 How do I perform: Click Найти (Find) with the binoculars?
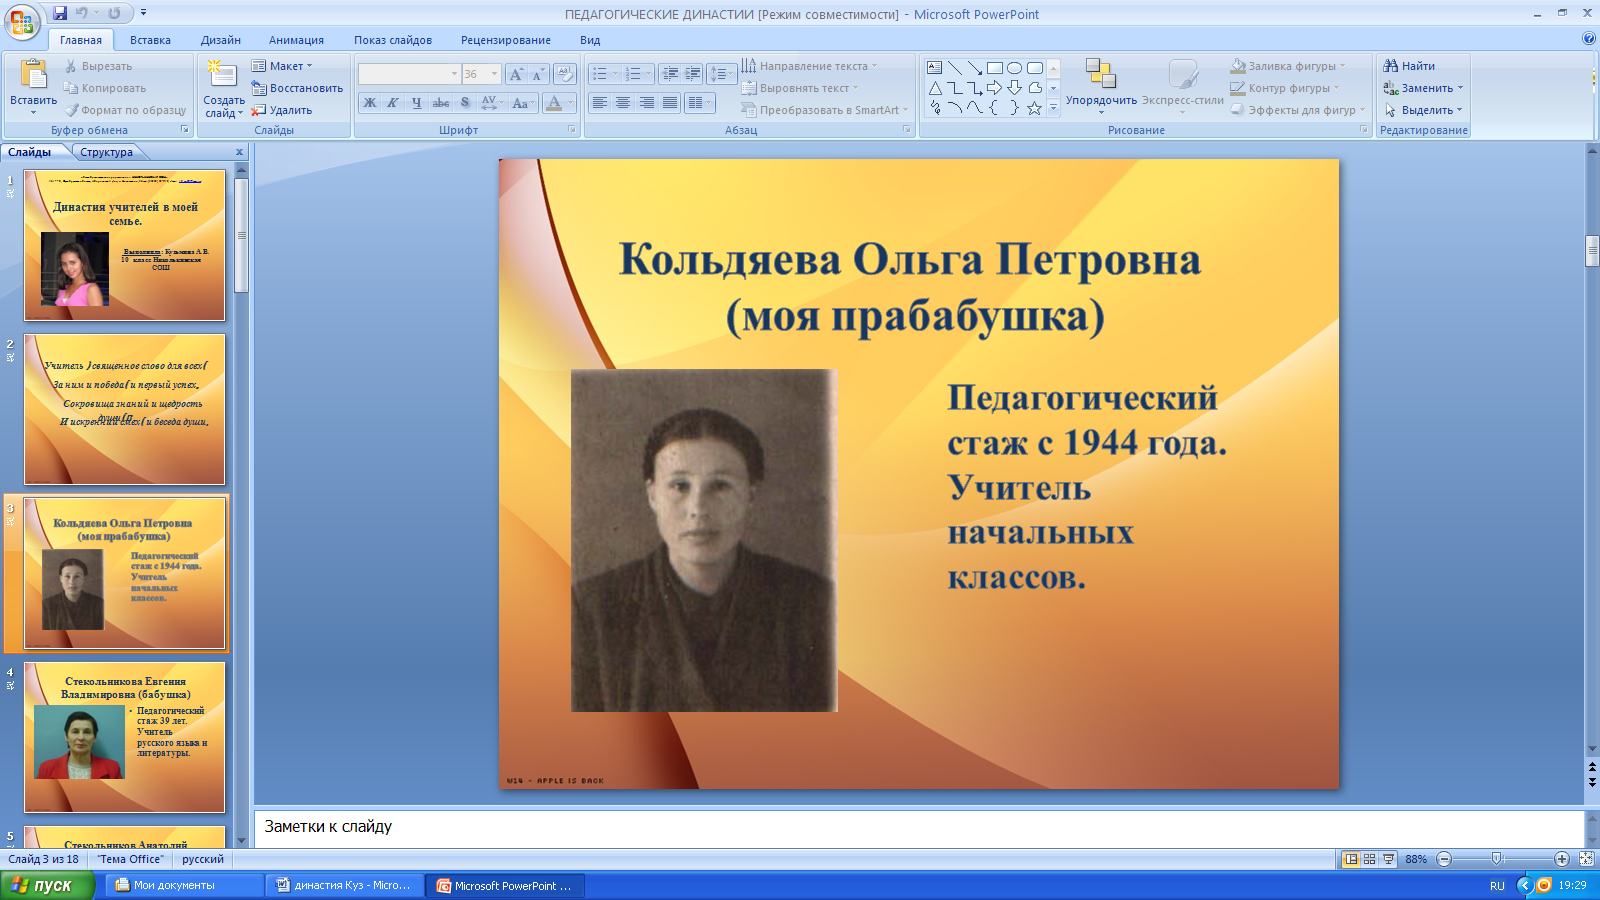(1409, 66)
